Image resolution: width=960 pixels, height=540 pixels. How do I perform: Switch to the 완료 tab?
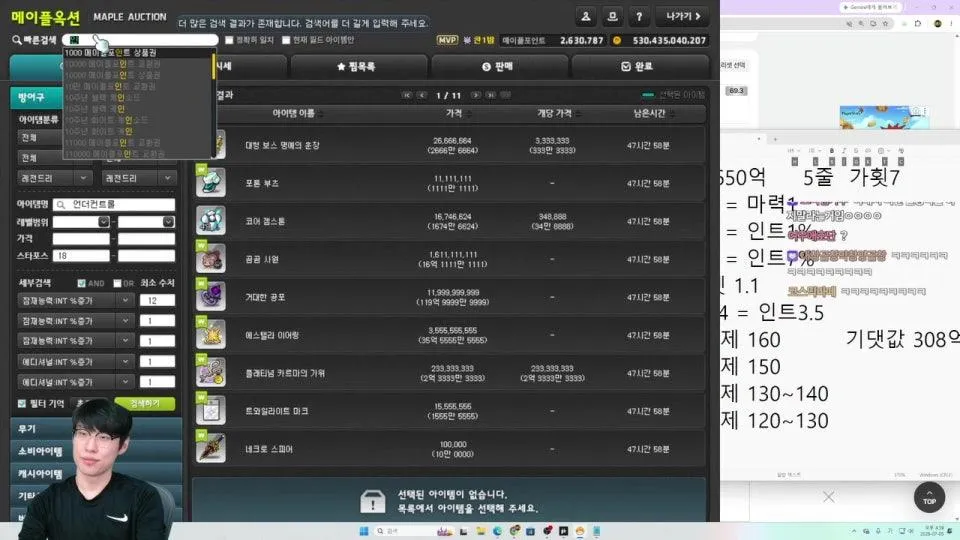click(x=640, y=66)
